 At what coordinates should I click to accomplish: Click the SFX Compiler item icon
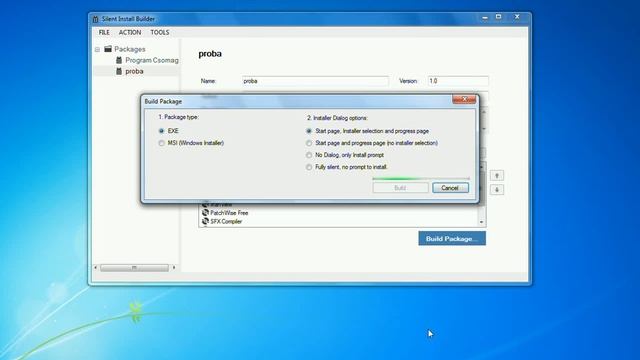point(205,221)
